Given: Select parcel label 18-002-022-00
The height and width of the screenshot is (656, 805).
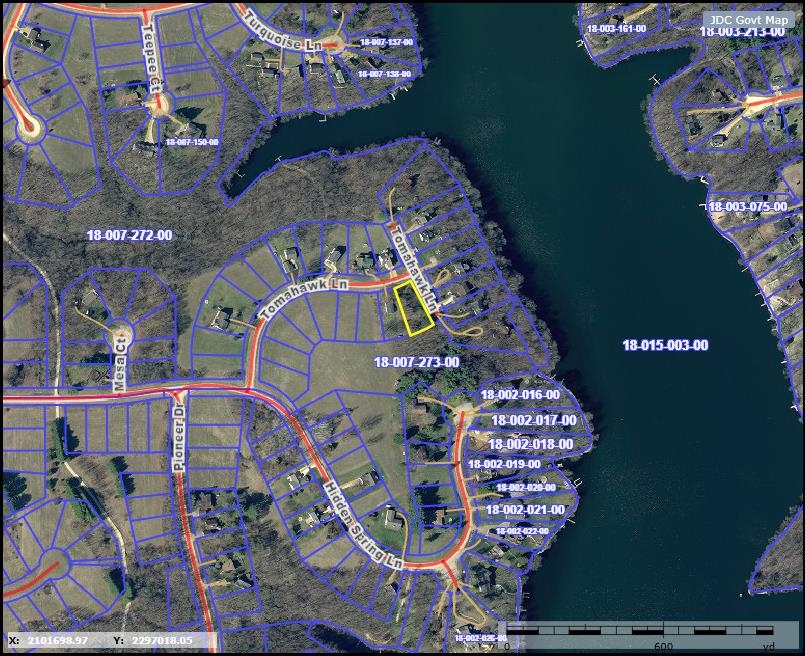Looking at the screenshot, I should [522, 531].
